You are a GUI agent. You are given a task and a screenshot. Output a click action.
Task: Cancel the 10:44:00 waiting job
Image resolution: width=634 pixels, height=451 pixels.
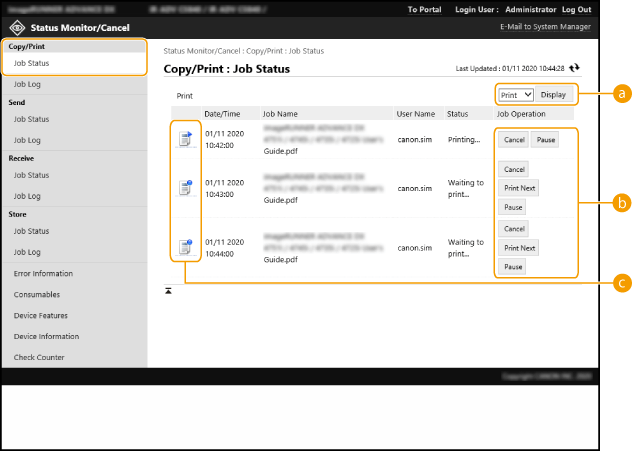pos(514,229)
